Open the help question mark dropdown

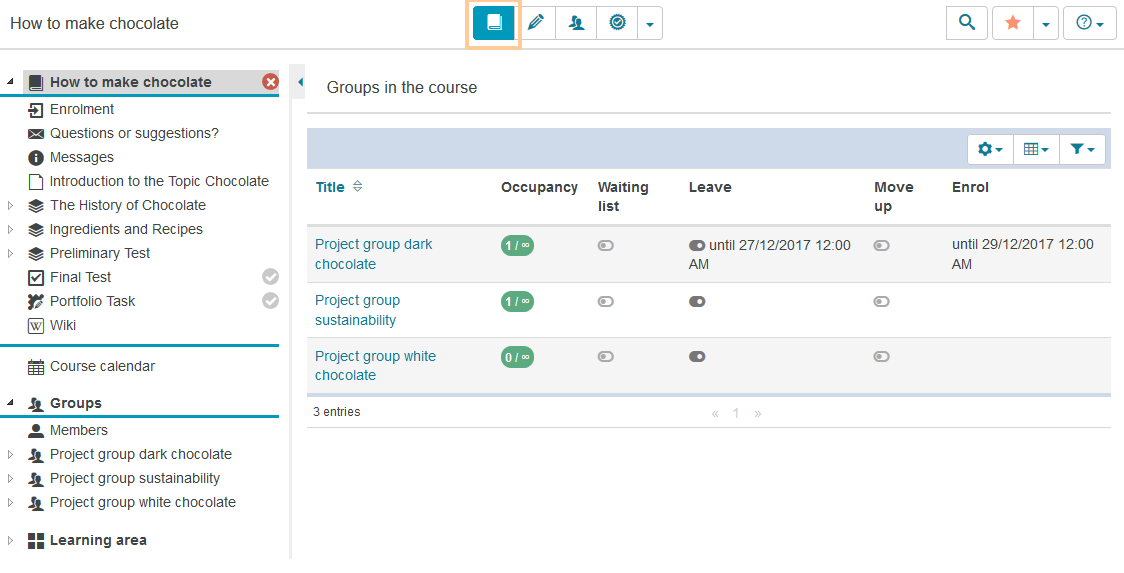1089,23
